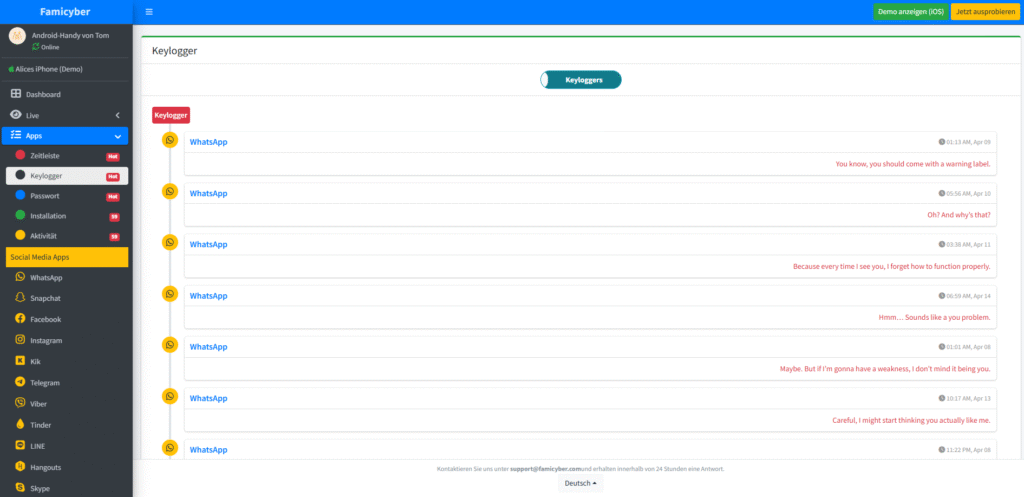Click the Facebook icon

[x=20, y=319]
